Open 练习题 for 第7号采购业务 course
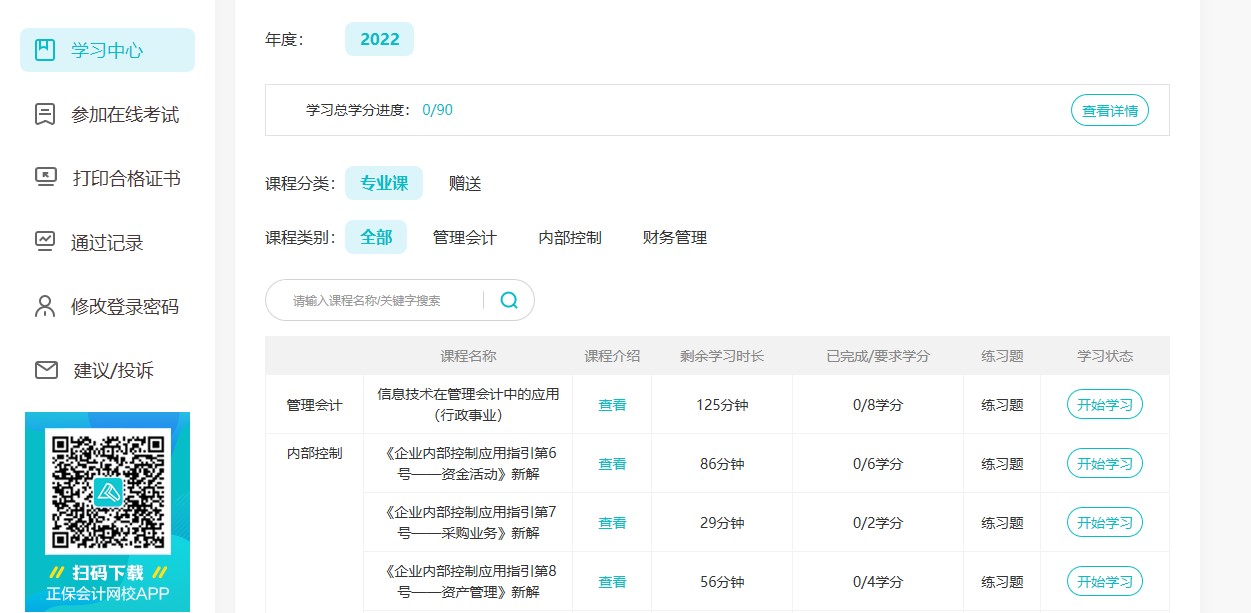1251x613 pixels. click(x=1002, y=523)
